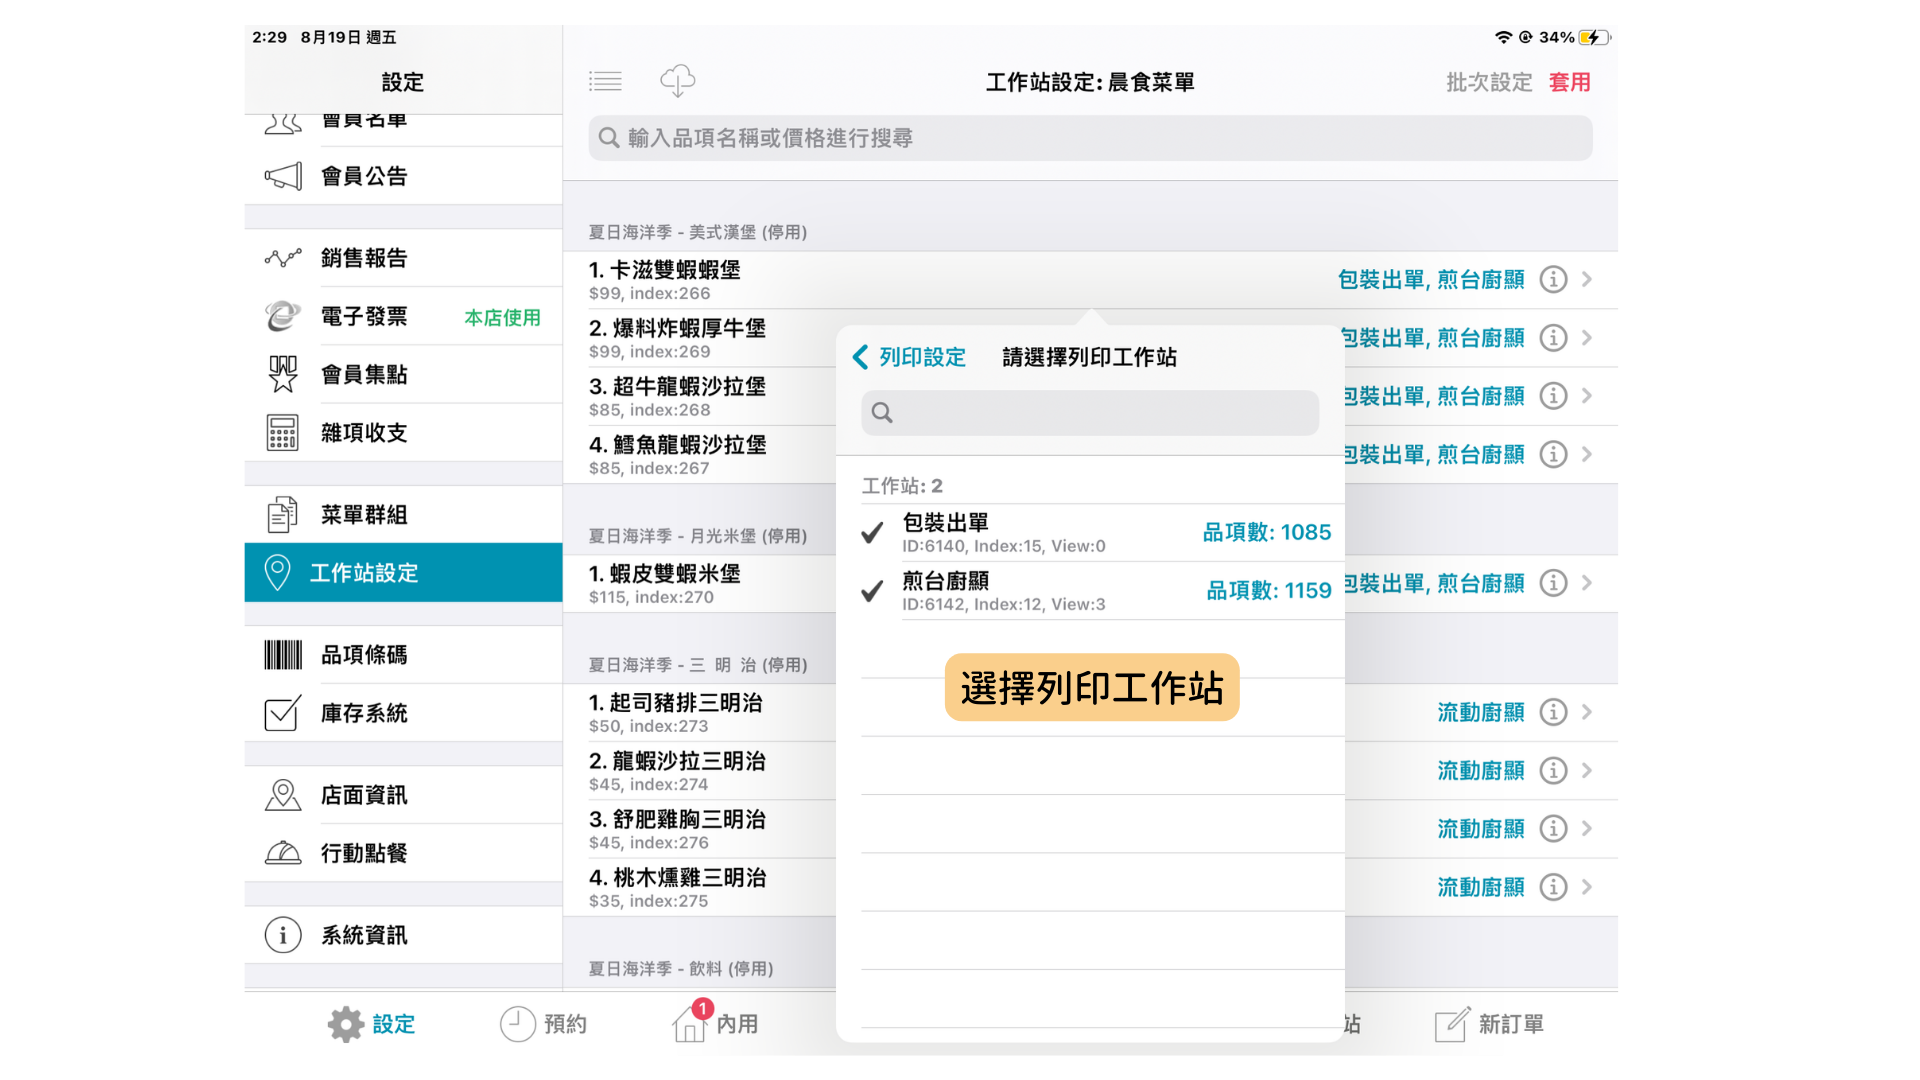Screen dimensions: 1920x1080
Task: Uncheck the 包裝出單 workstation
Action: (1097, 532)
